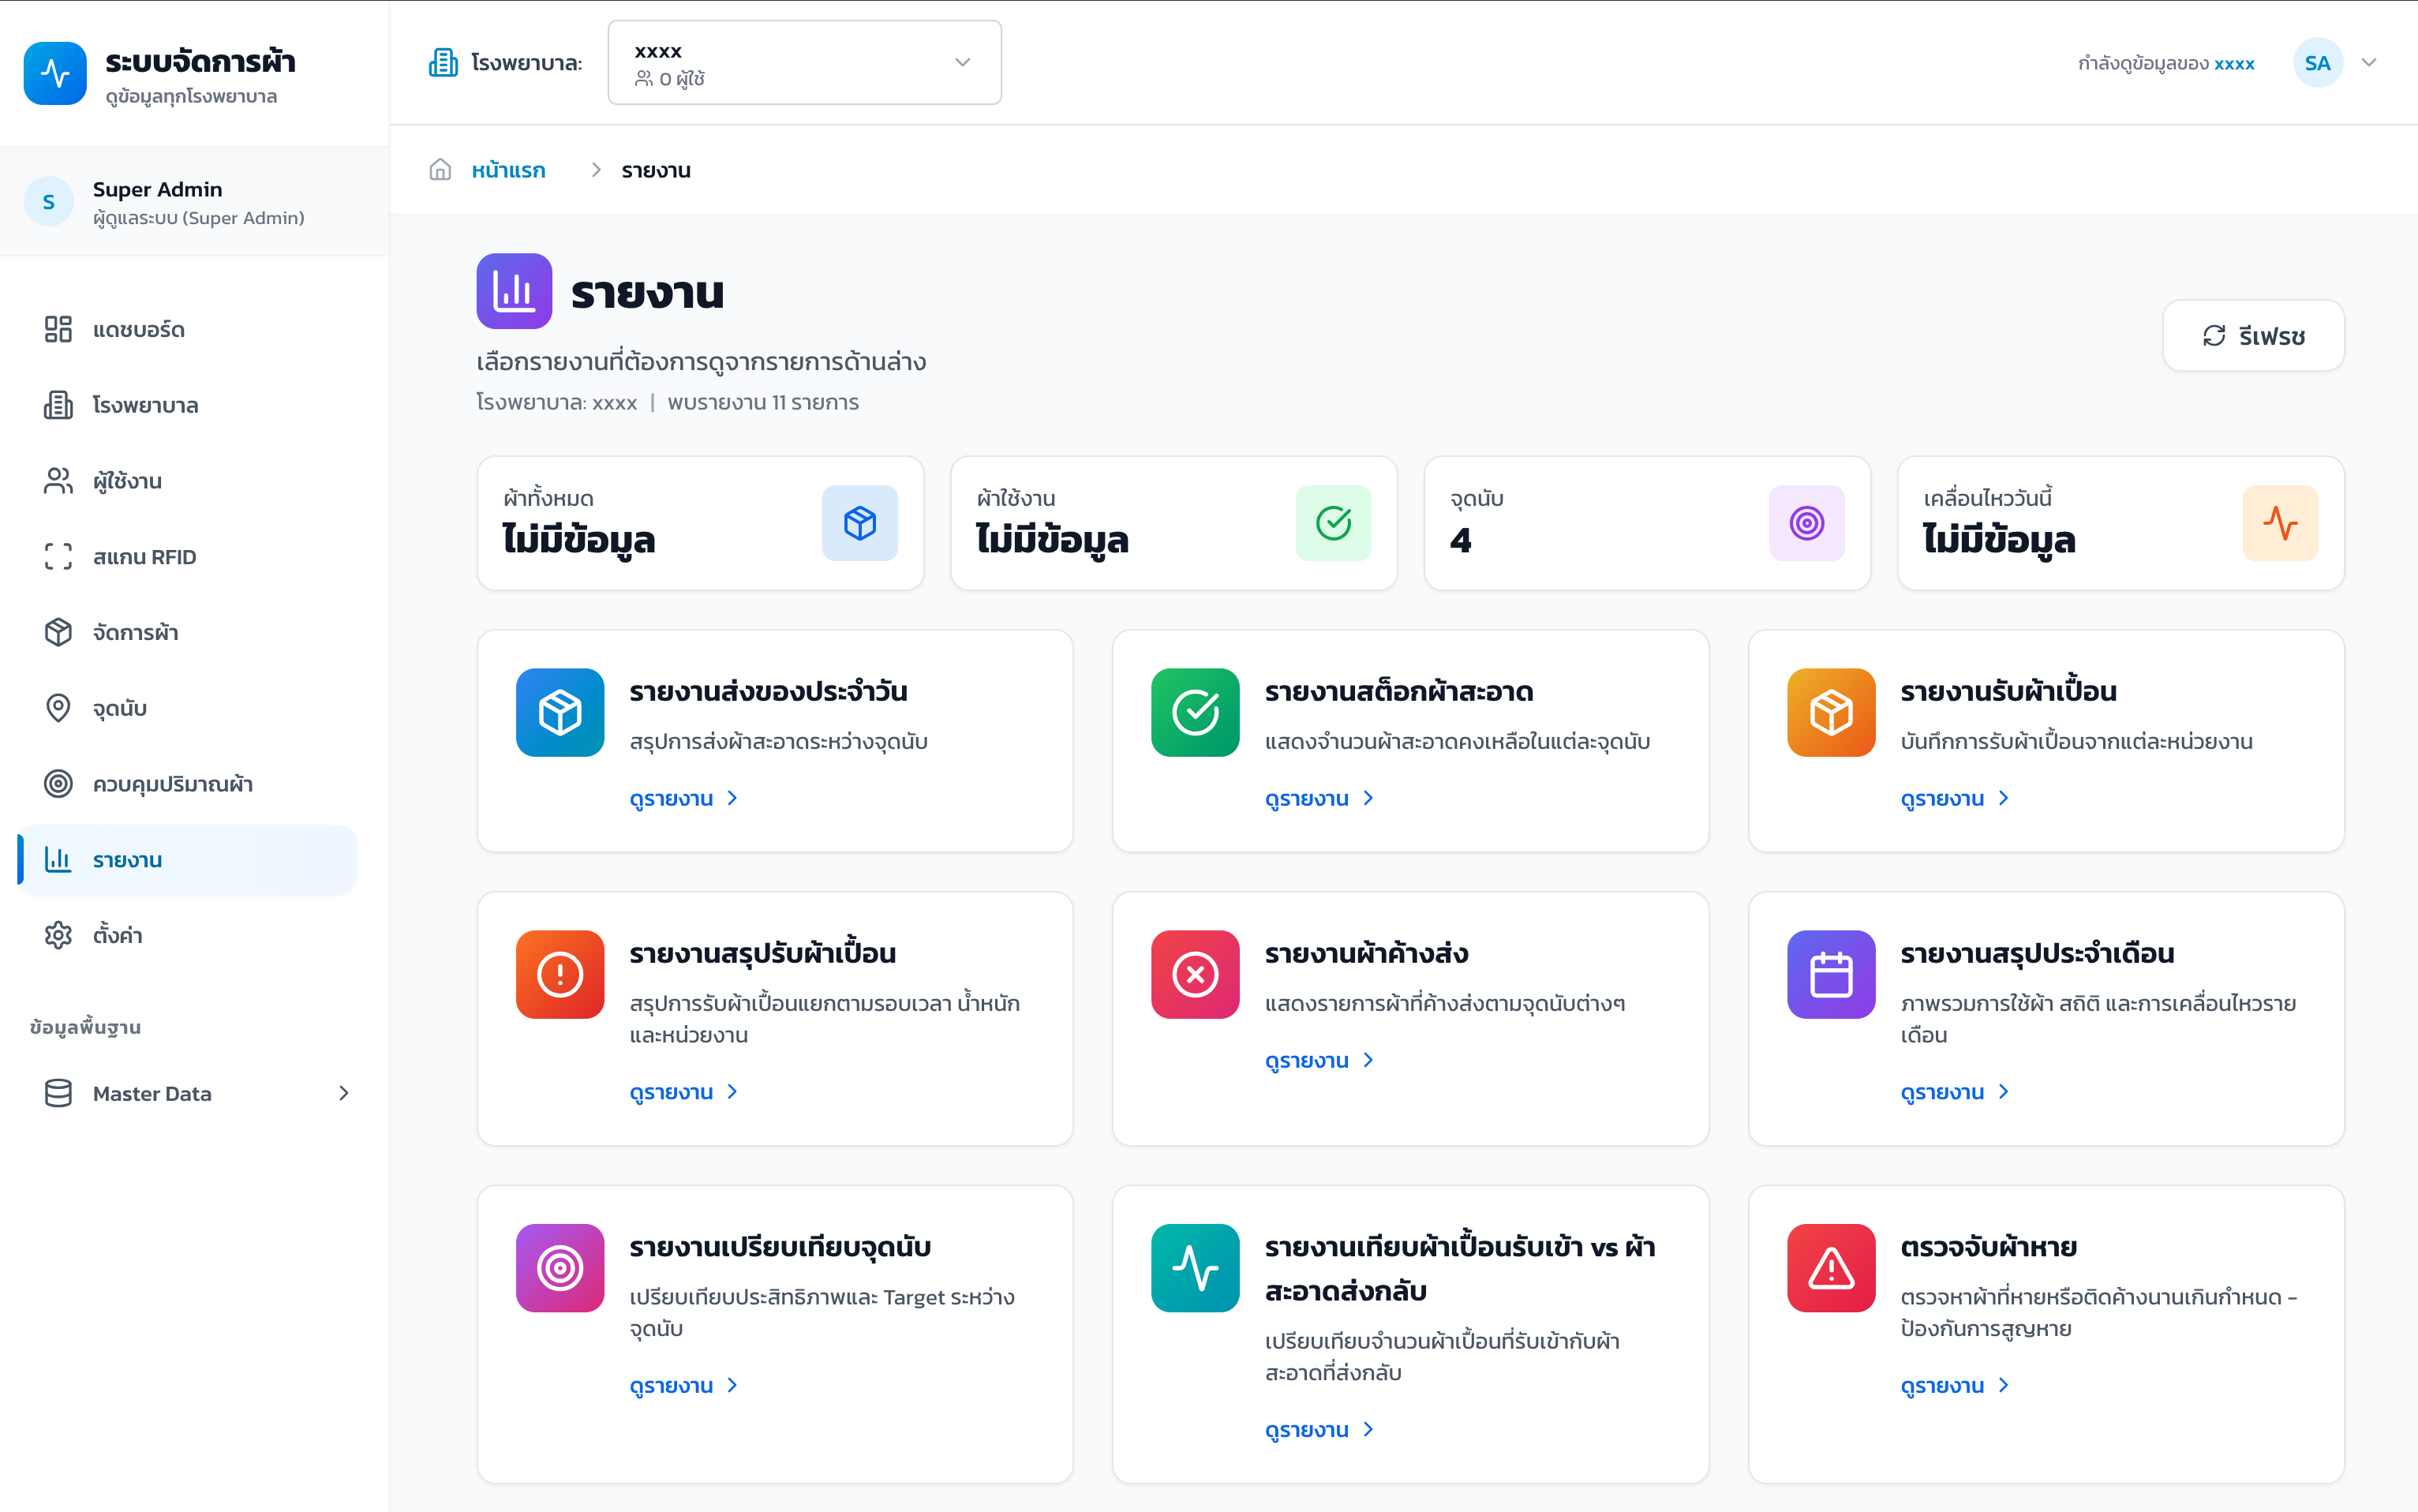Click the orange box icon on soiled linen report

pos(1830,712)
